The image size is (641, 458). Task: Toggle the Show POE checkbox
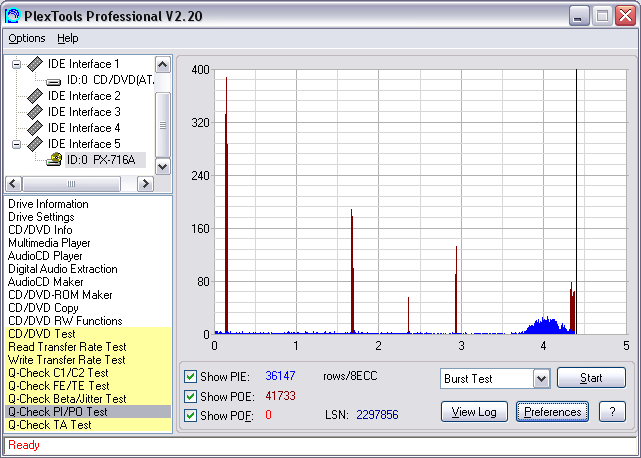coord(190,396)
